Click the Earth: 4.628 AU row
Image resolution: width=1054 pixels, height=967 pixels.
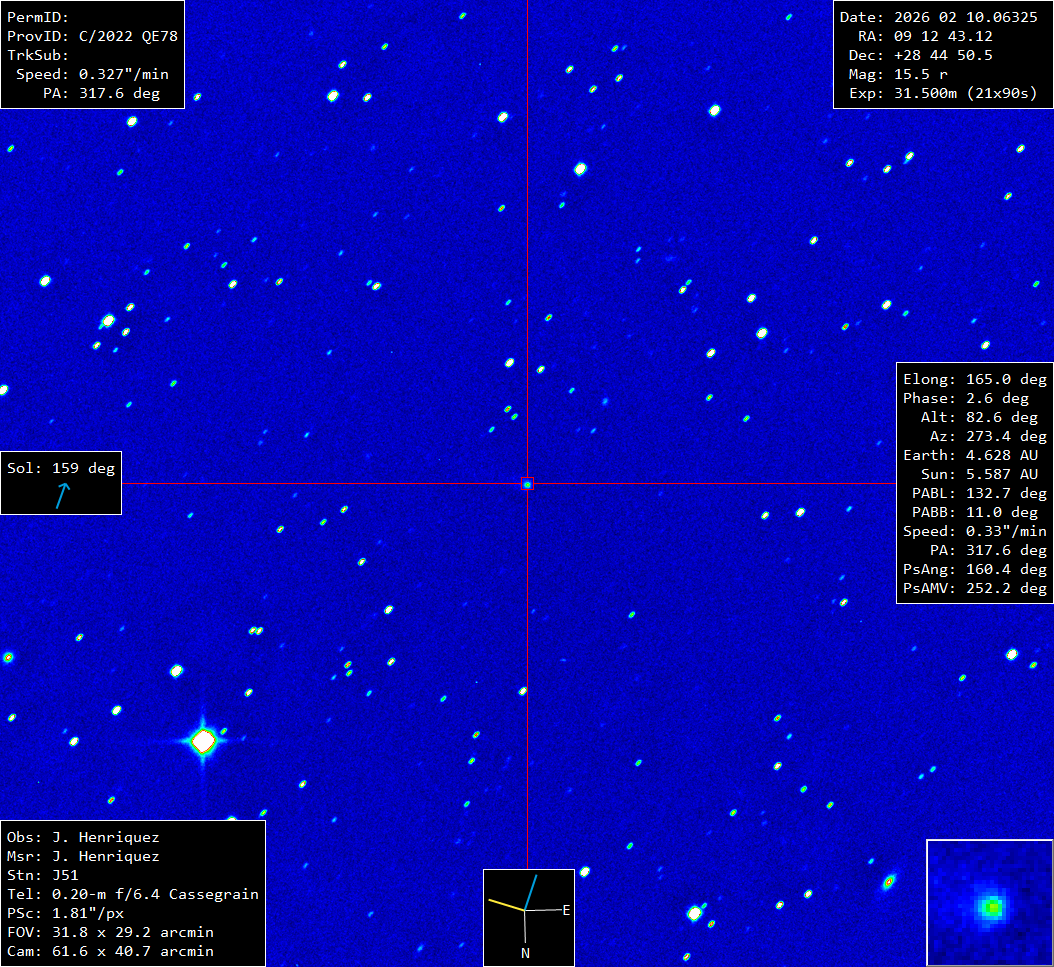974,455
